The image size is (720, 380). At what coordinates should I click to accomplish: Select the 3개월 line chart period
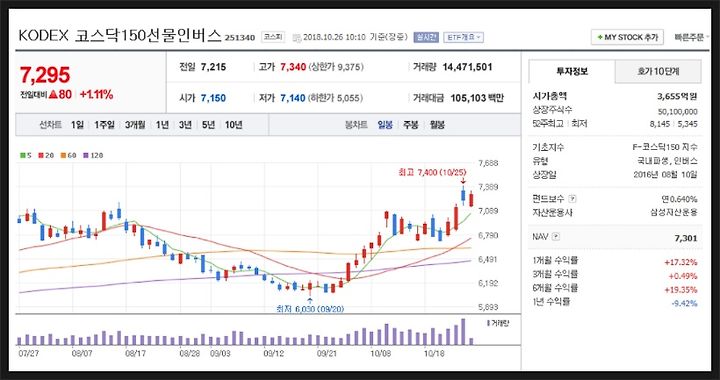(x=135, y=125)
